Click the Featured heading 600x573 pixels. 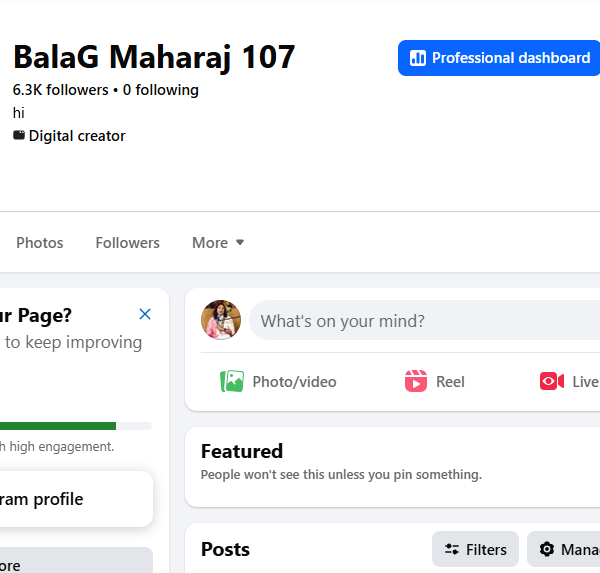pos(242,451)
